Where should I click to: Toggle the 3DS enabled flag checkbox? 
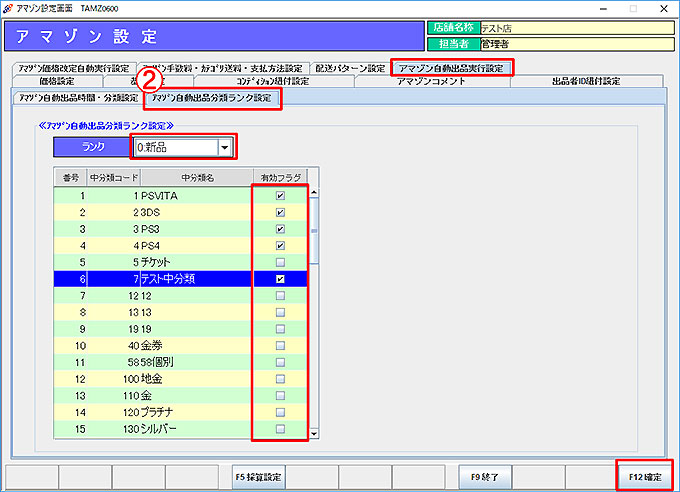280,212
